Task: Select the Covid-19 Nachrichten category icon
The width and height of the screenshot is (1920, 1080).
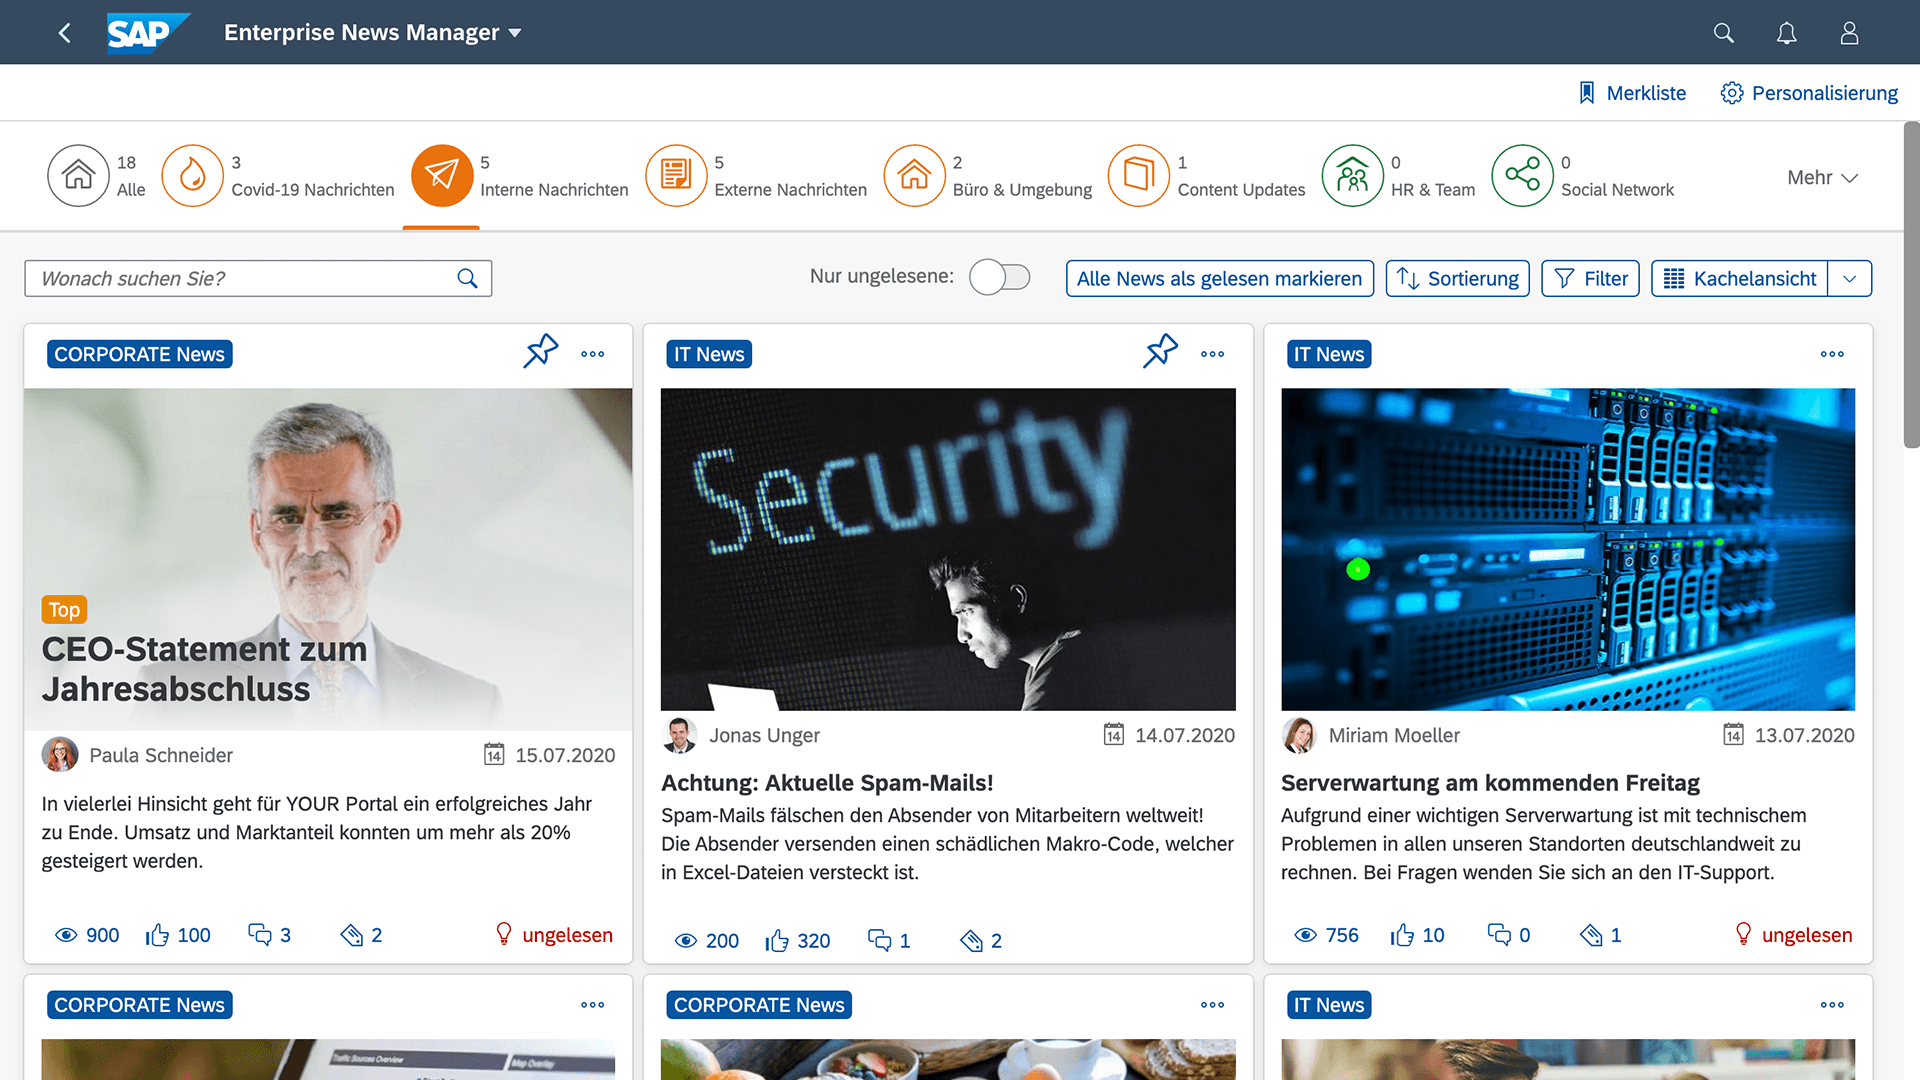Action: 193,175
